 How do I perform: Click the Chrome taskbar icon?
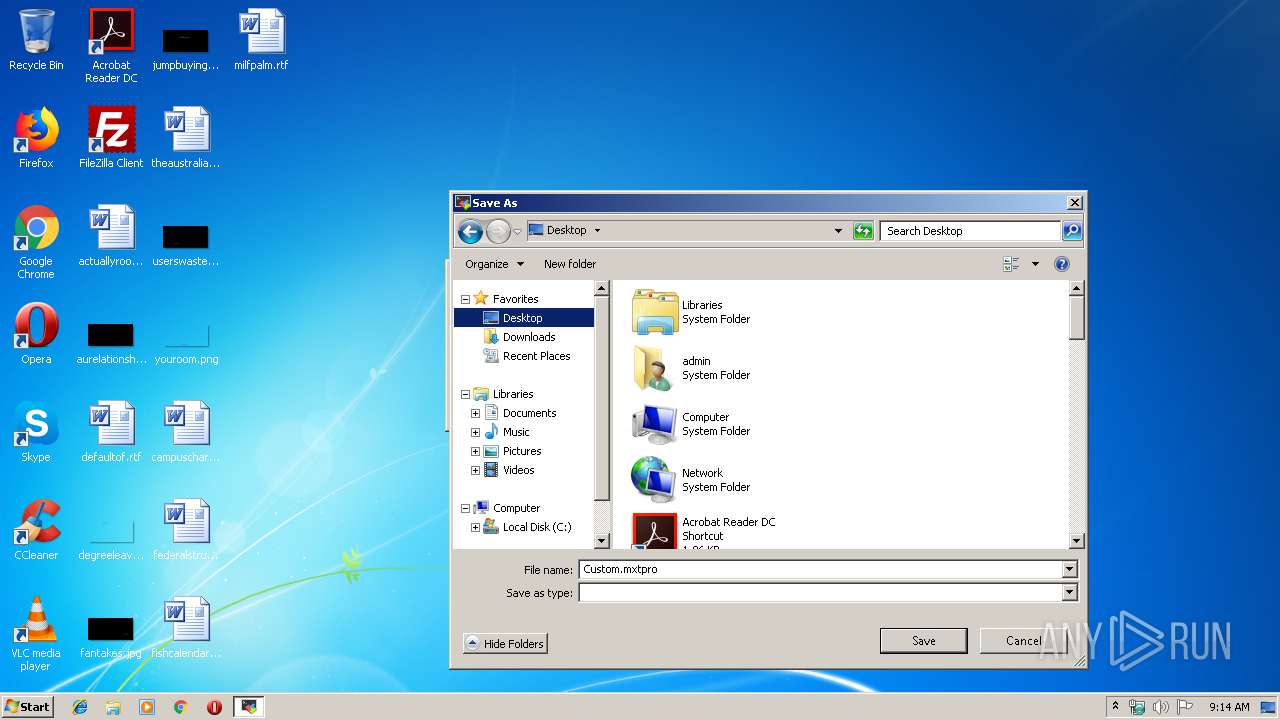pos(181,707)
